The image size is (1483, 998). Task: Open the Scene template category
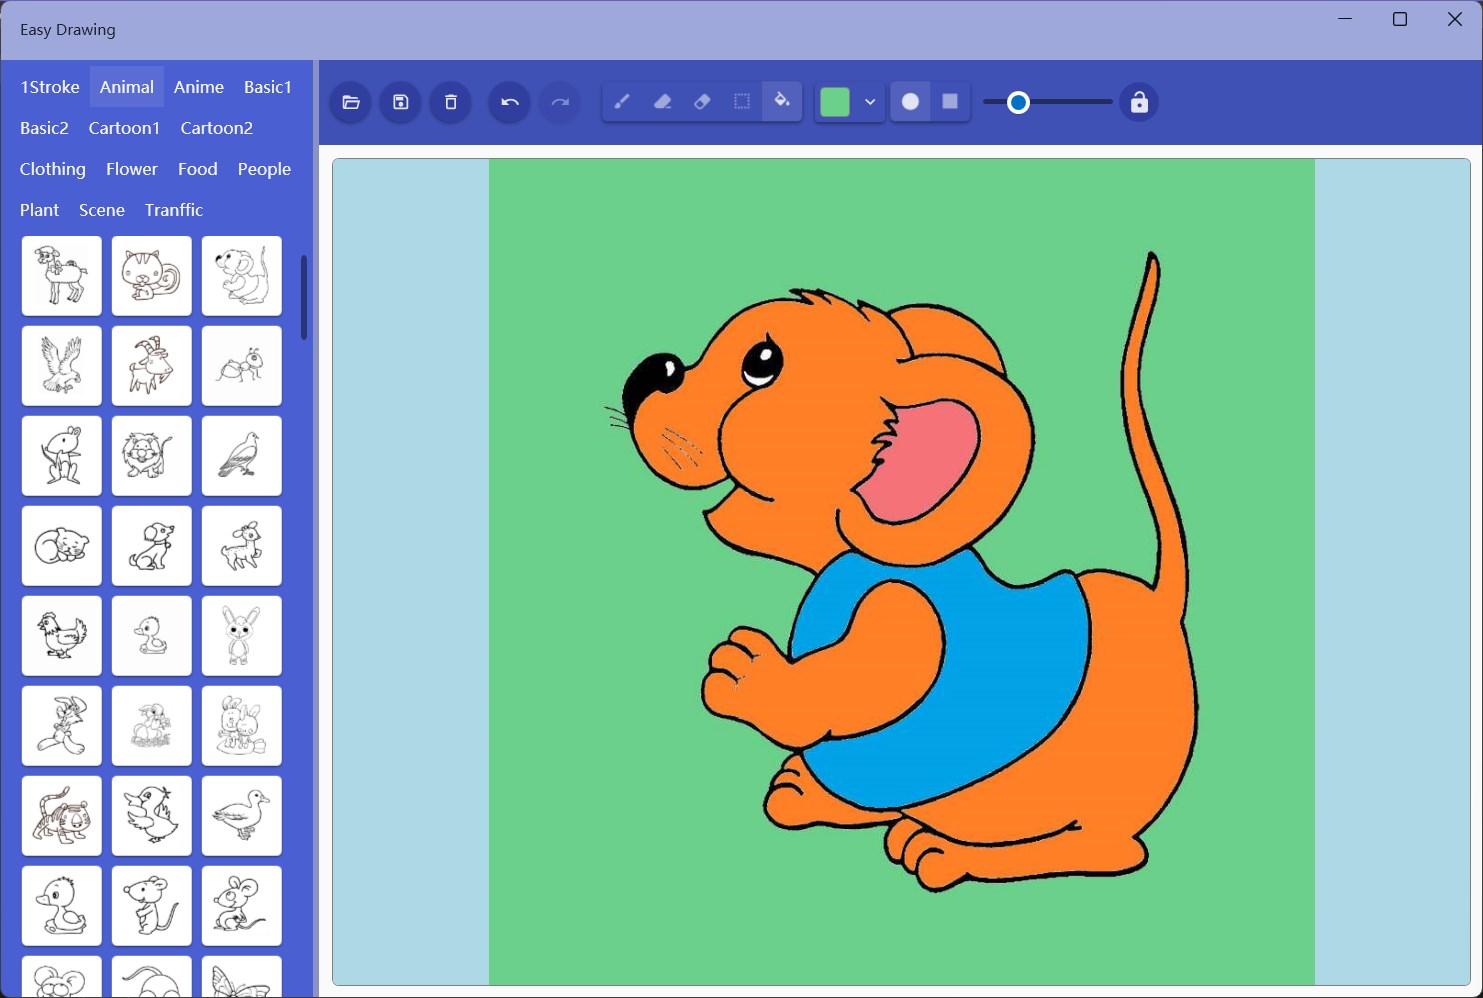coord(101,210)
